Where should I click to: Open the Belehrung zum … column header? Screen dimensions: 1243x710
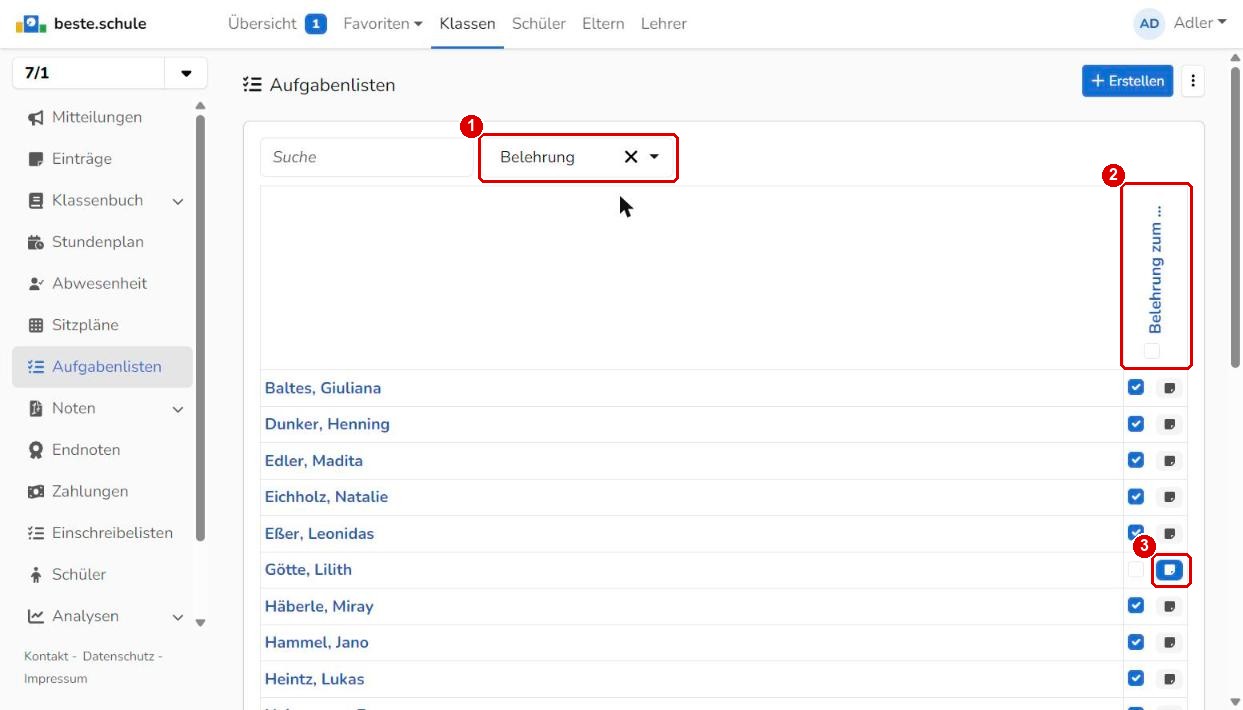pyautogui.click(x=1155, y=270)
